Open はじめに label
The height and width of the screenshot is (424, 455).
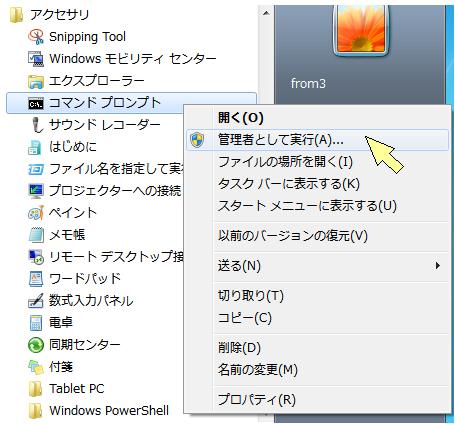pos(73,147)
